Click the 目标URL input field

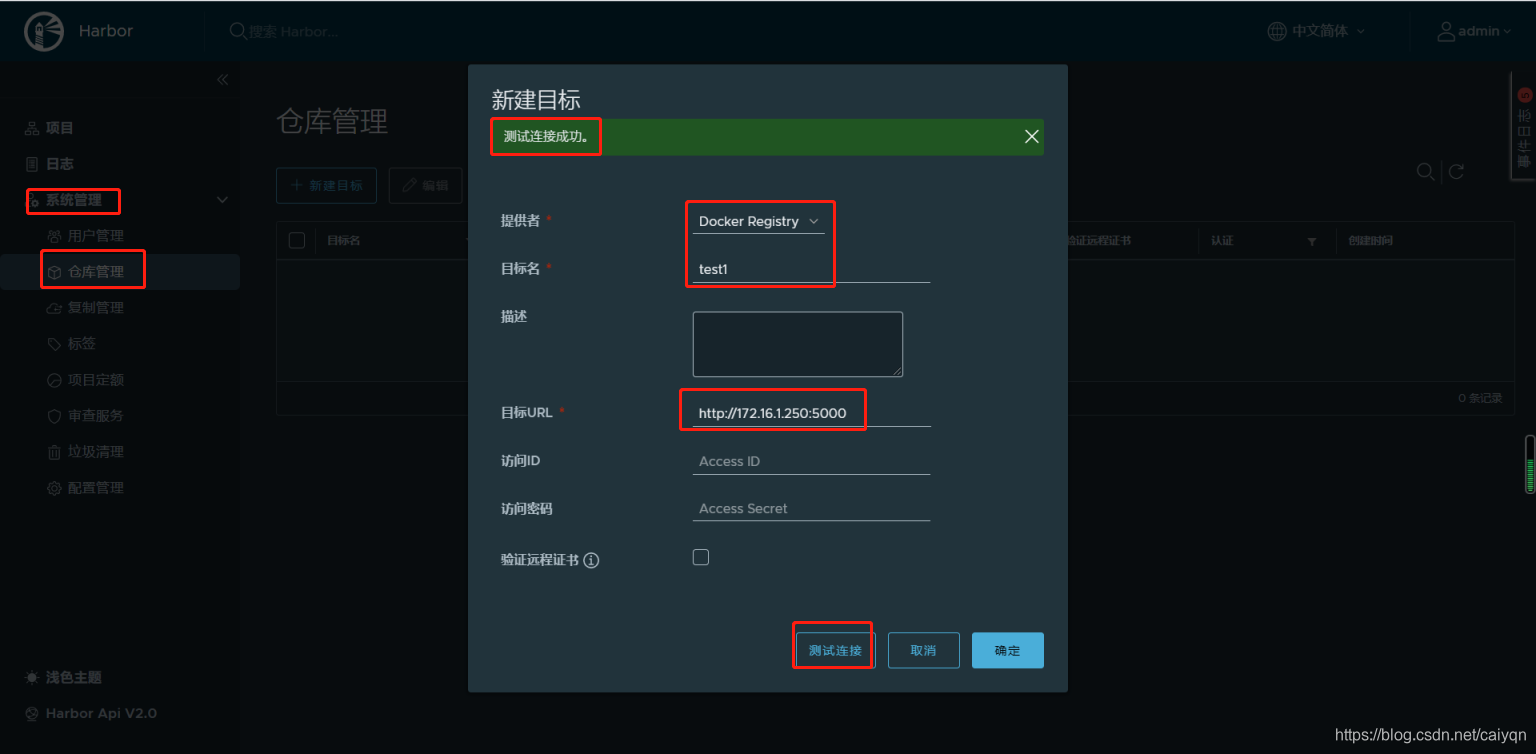pyautogui.click(x=812, y=413)
